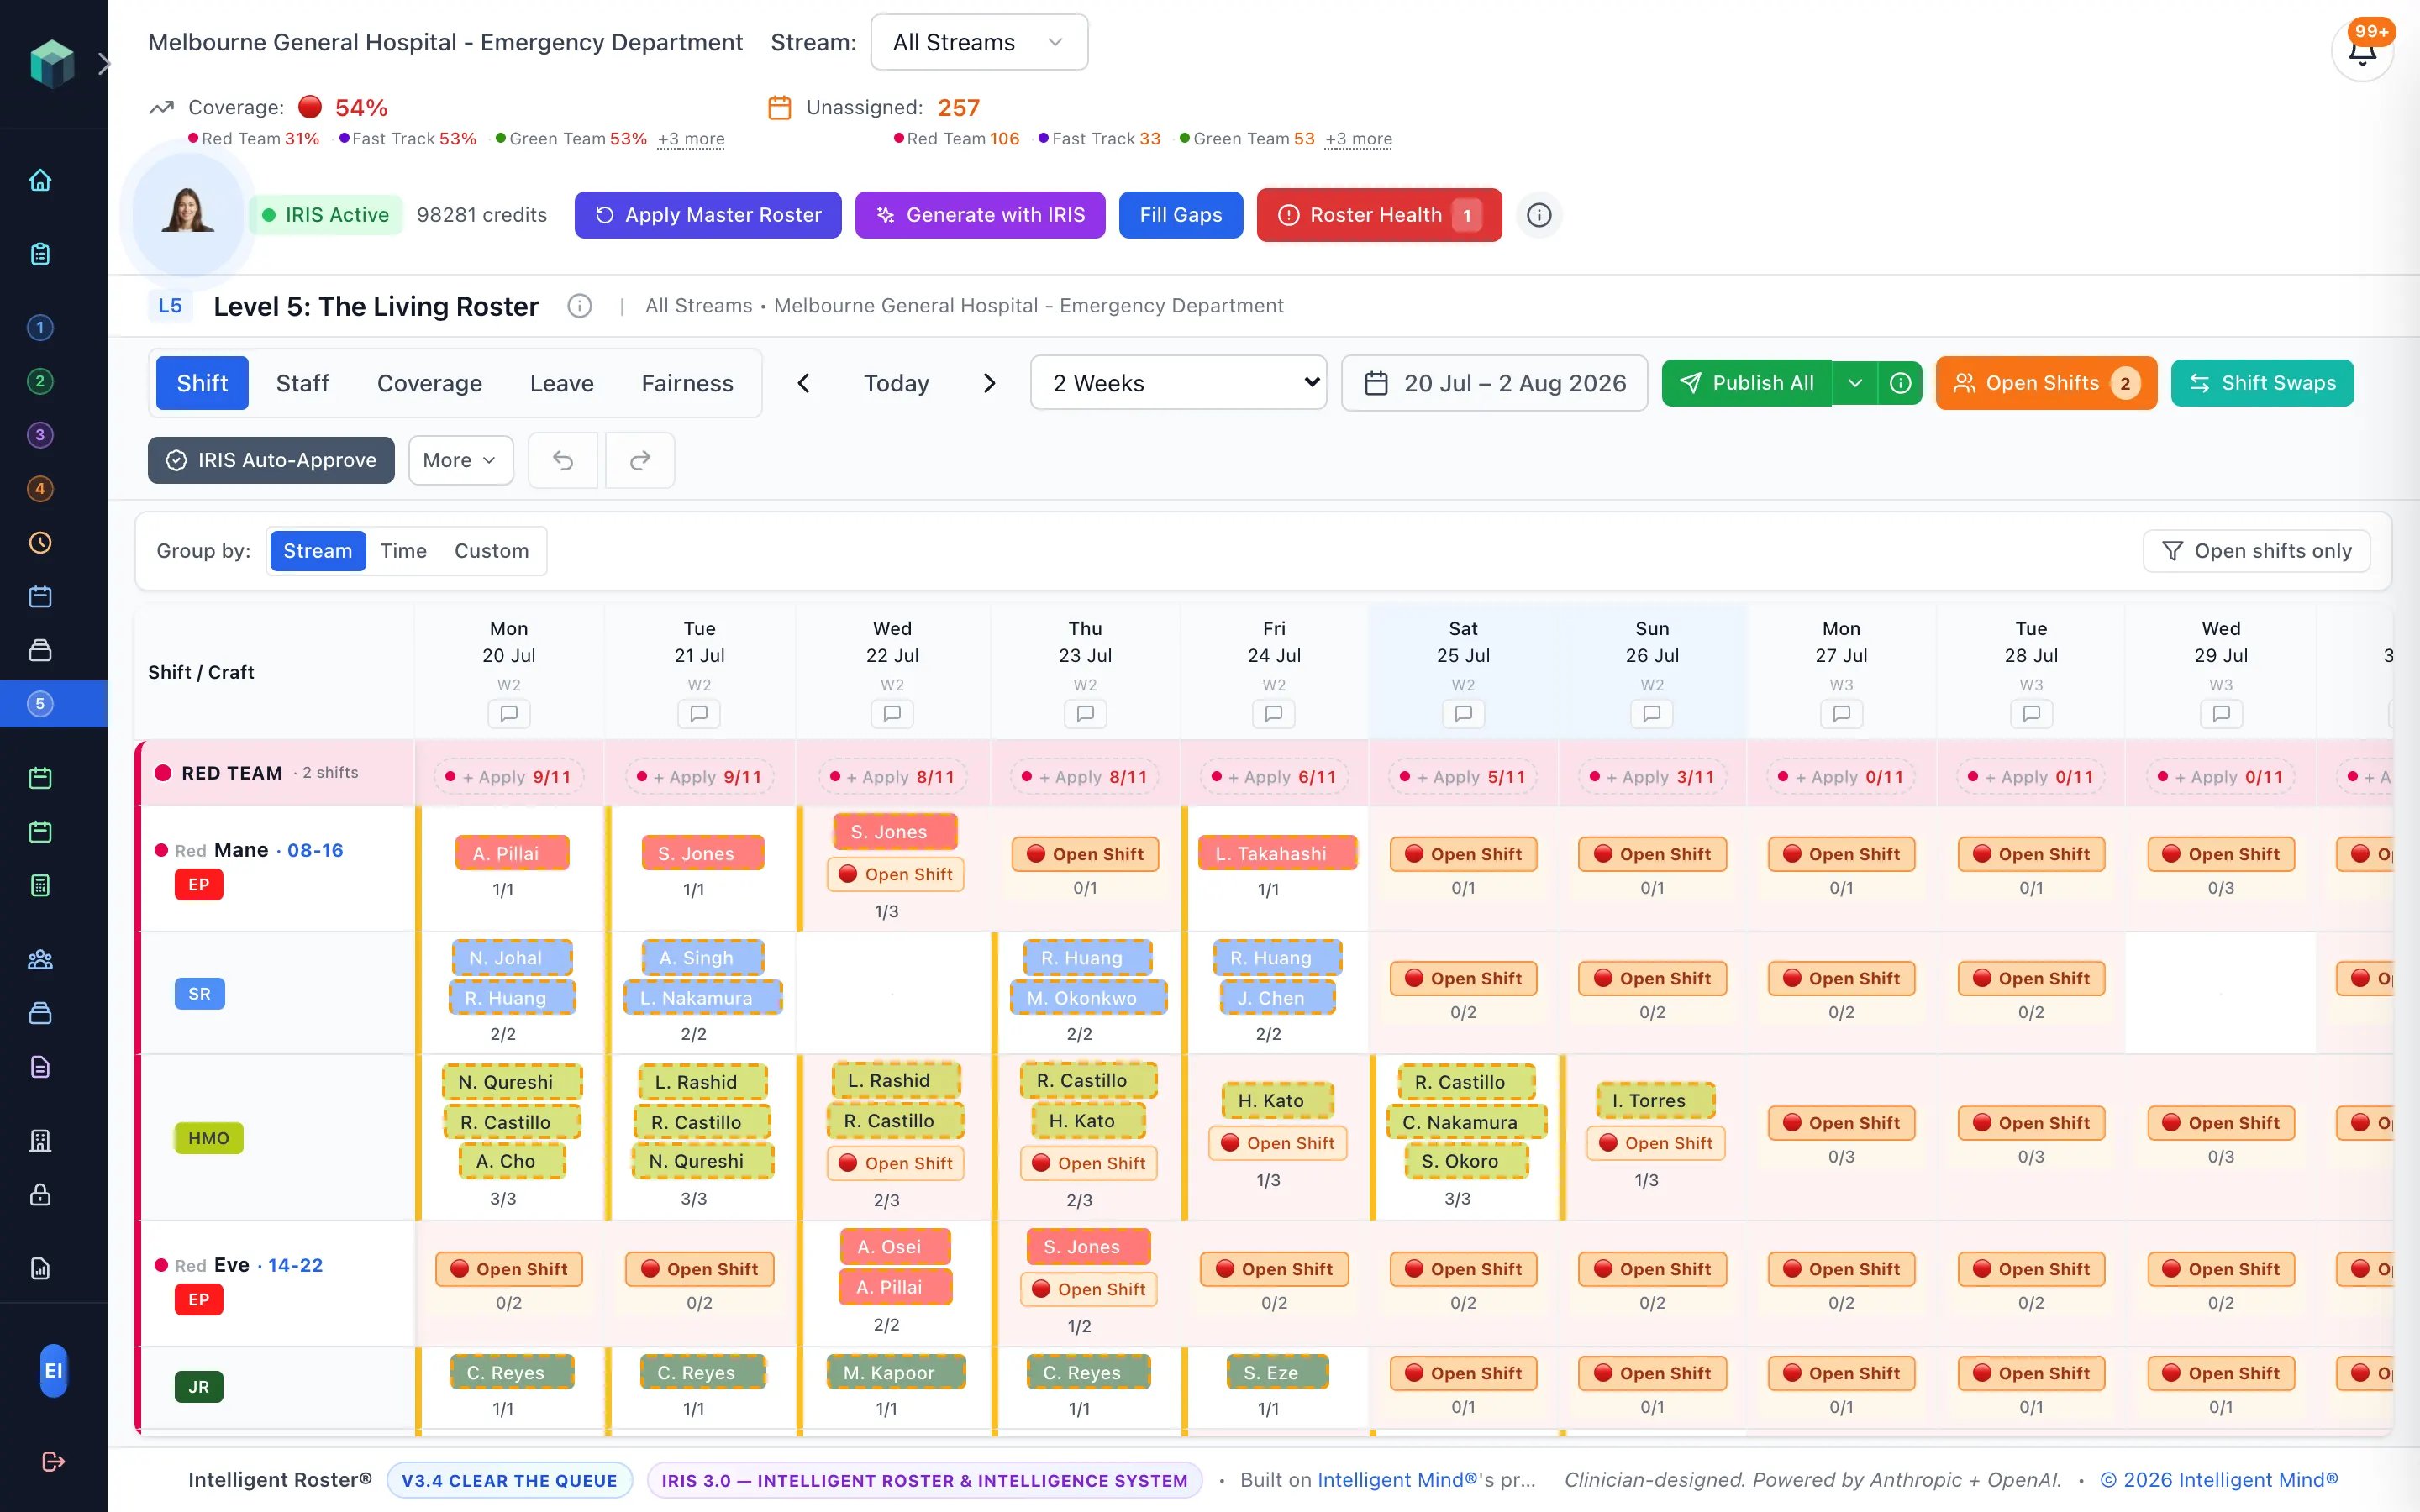Open Shift Swaps
The image size is (2420, 1512).
click(x=2262, y=383)
